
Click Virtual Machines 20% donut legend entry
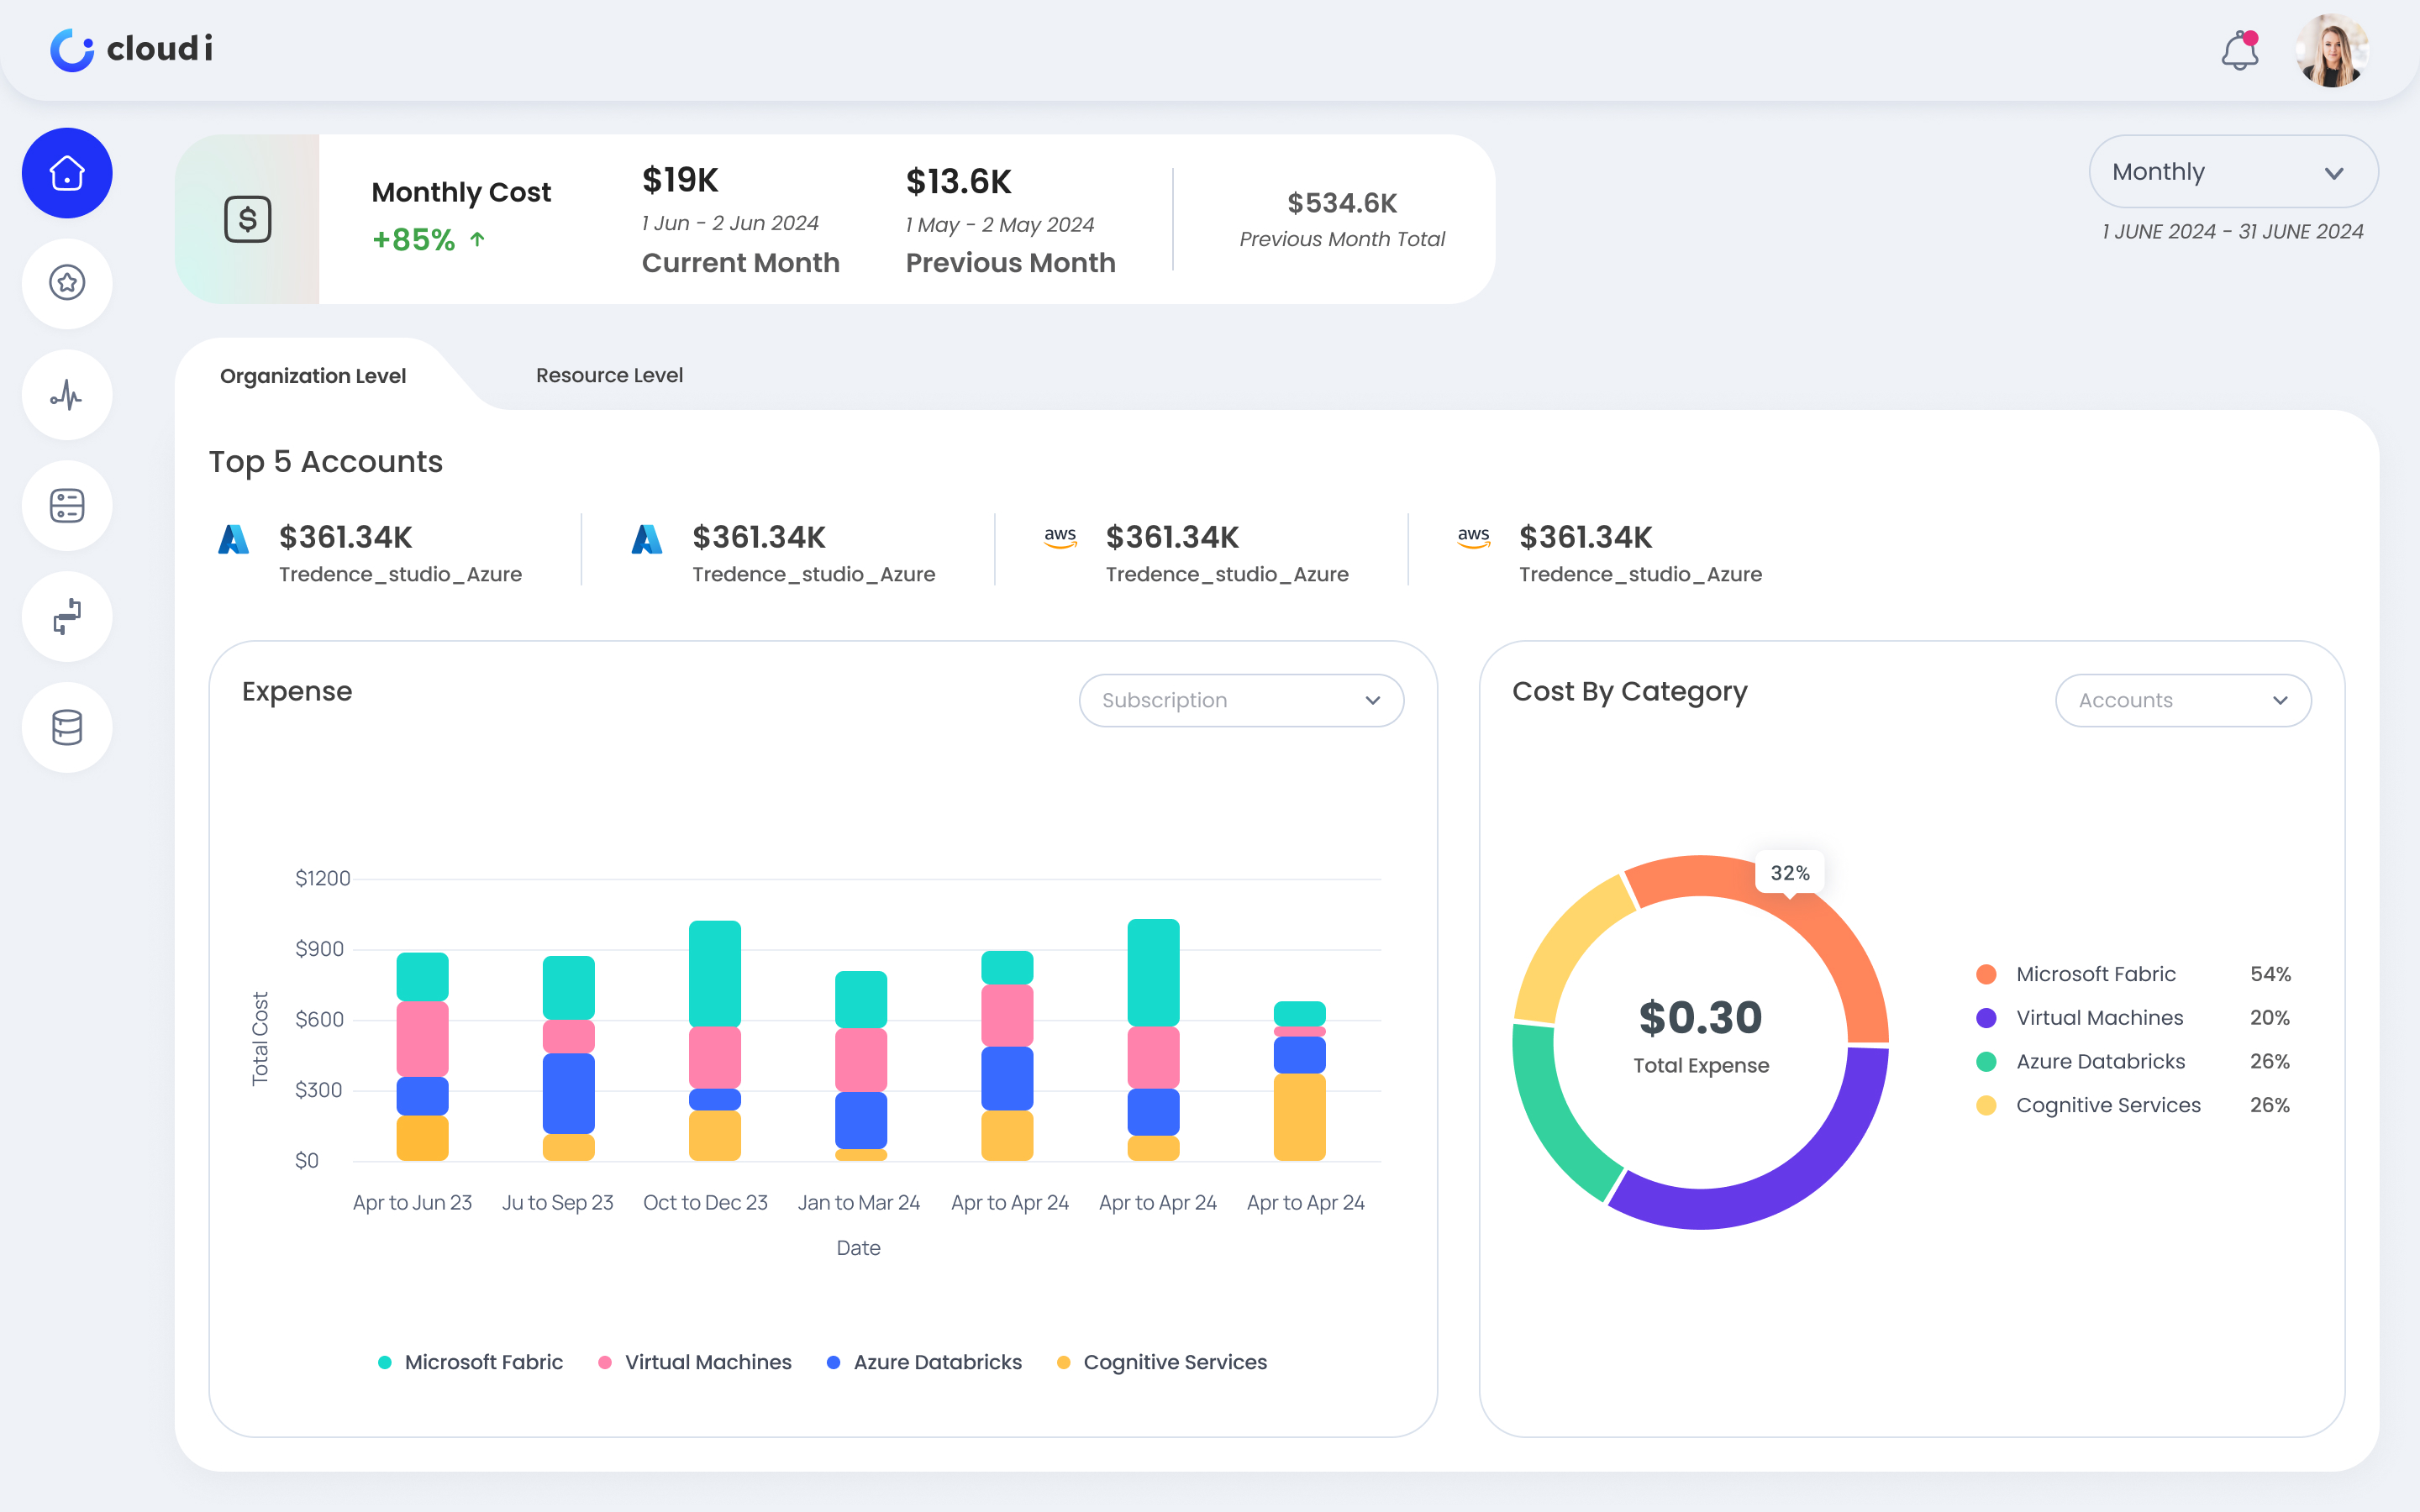2133,1018
